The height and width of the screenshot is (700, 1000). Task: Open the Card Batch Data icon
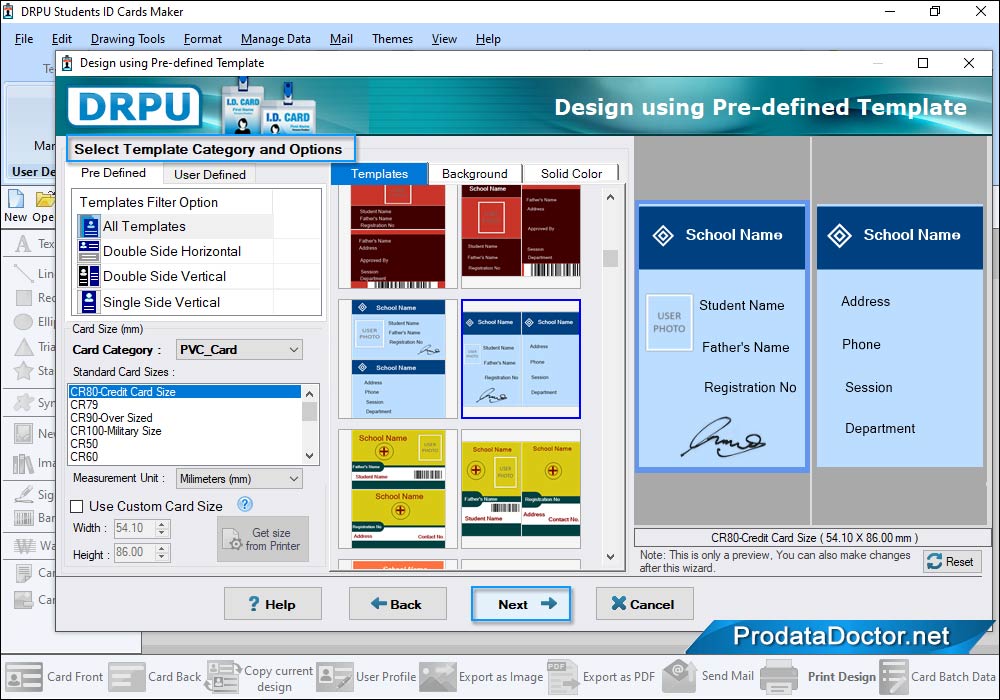[x=893, y=676]
